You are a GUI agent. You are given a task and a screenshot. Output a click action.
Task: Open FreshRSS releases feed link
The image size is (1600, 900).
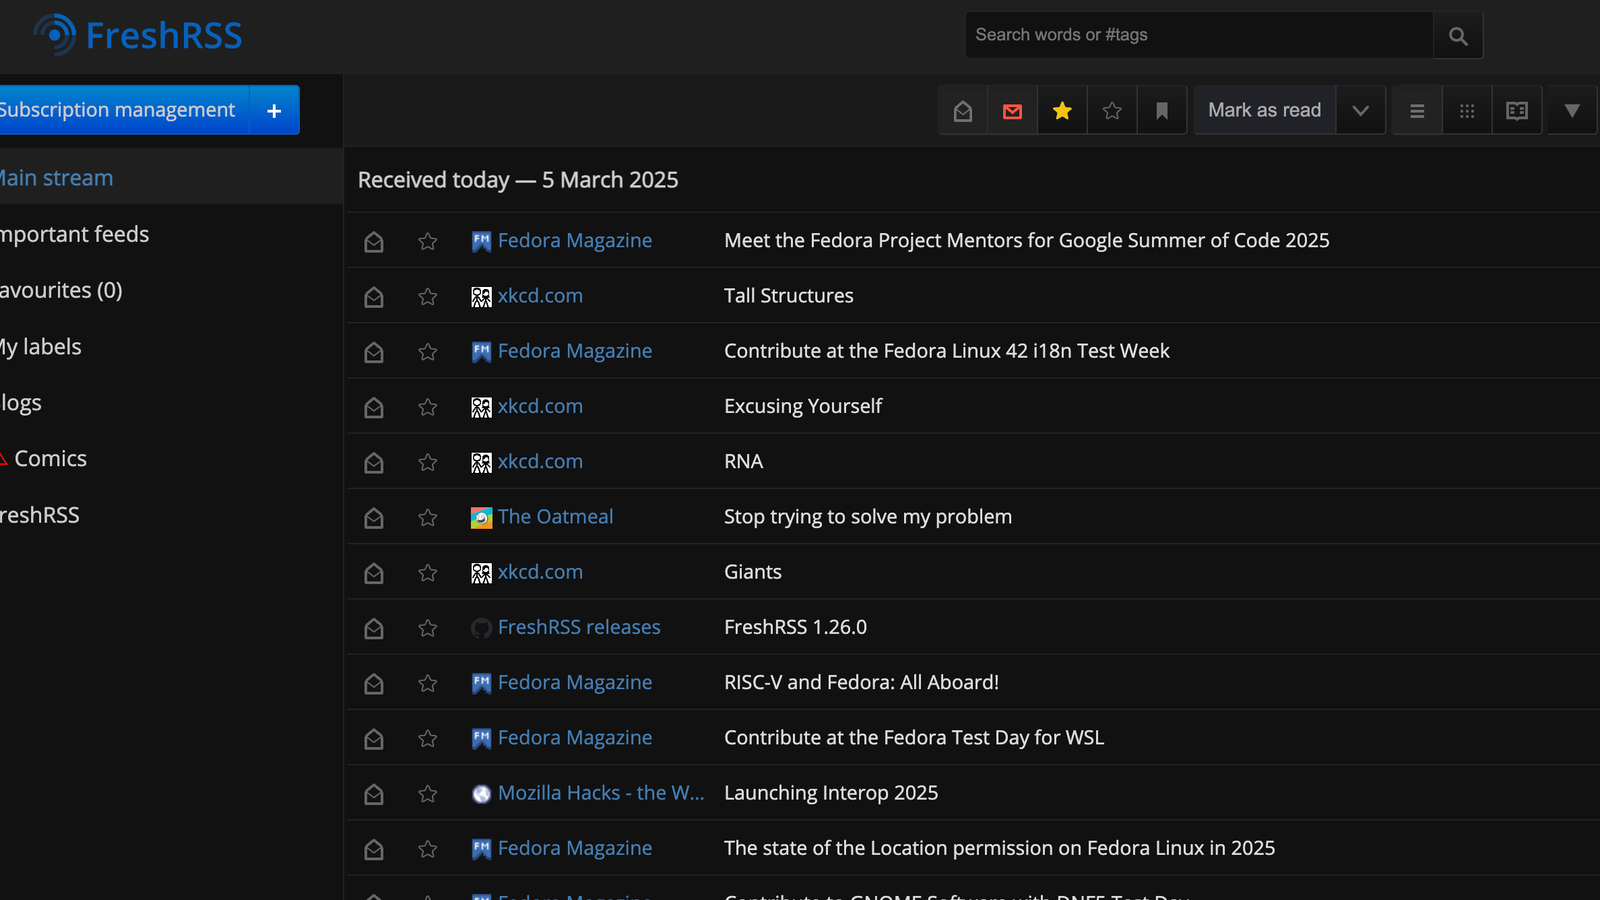[x=566, y=628]
